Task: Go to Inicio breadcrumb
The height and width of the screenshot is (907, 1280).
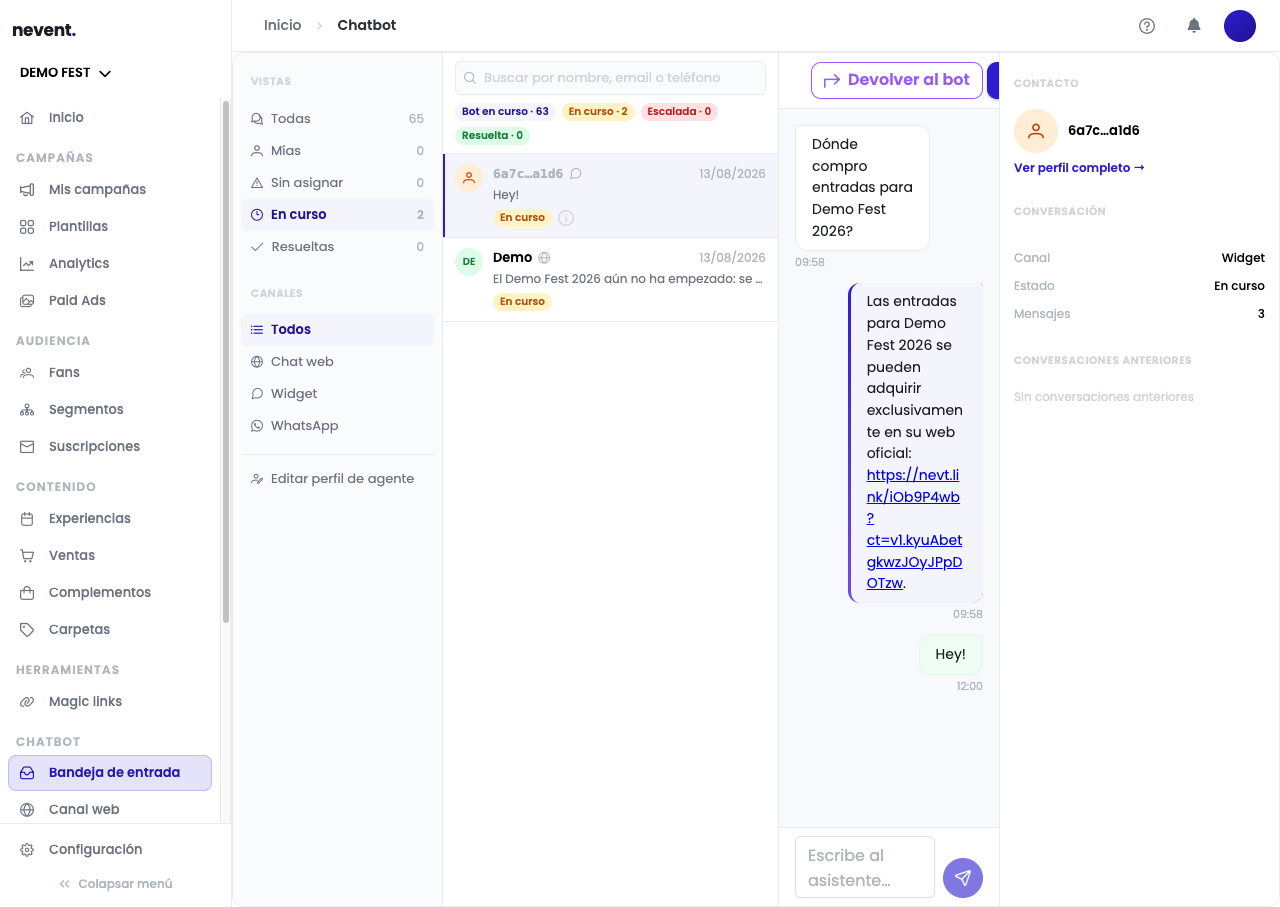Action: (282, 25)
